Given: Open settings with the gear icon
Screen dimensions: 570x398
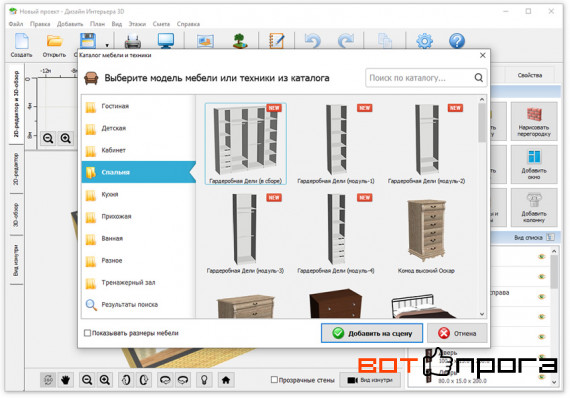Looking at the screenshot, I should (424, 41).
